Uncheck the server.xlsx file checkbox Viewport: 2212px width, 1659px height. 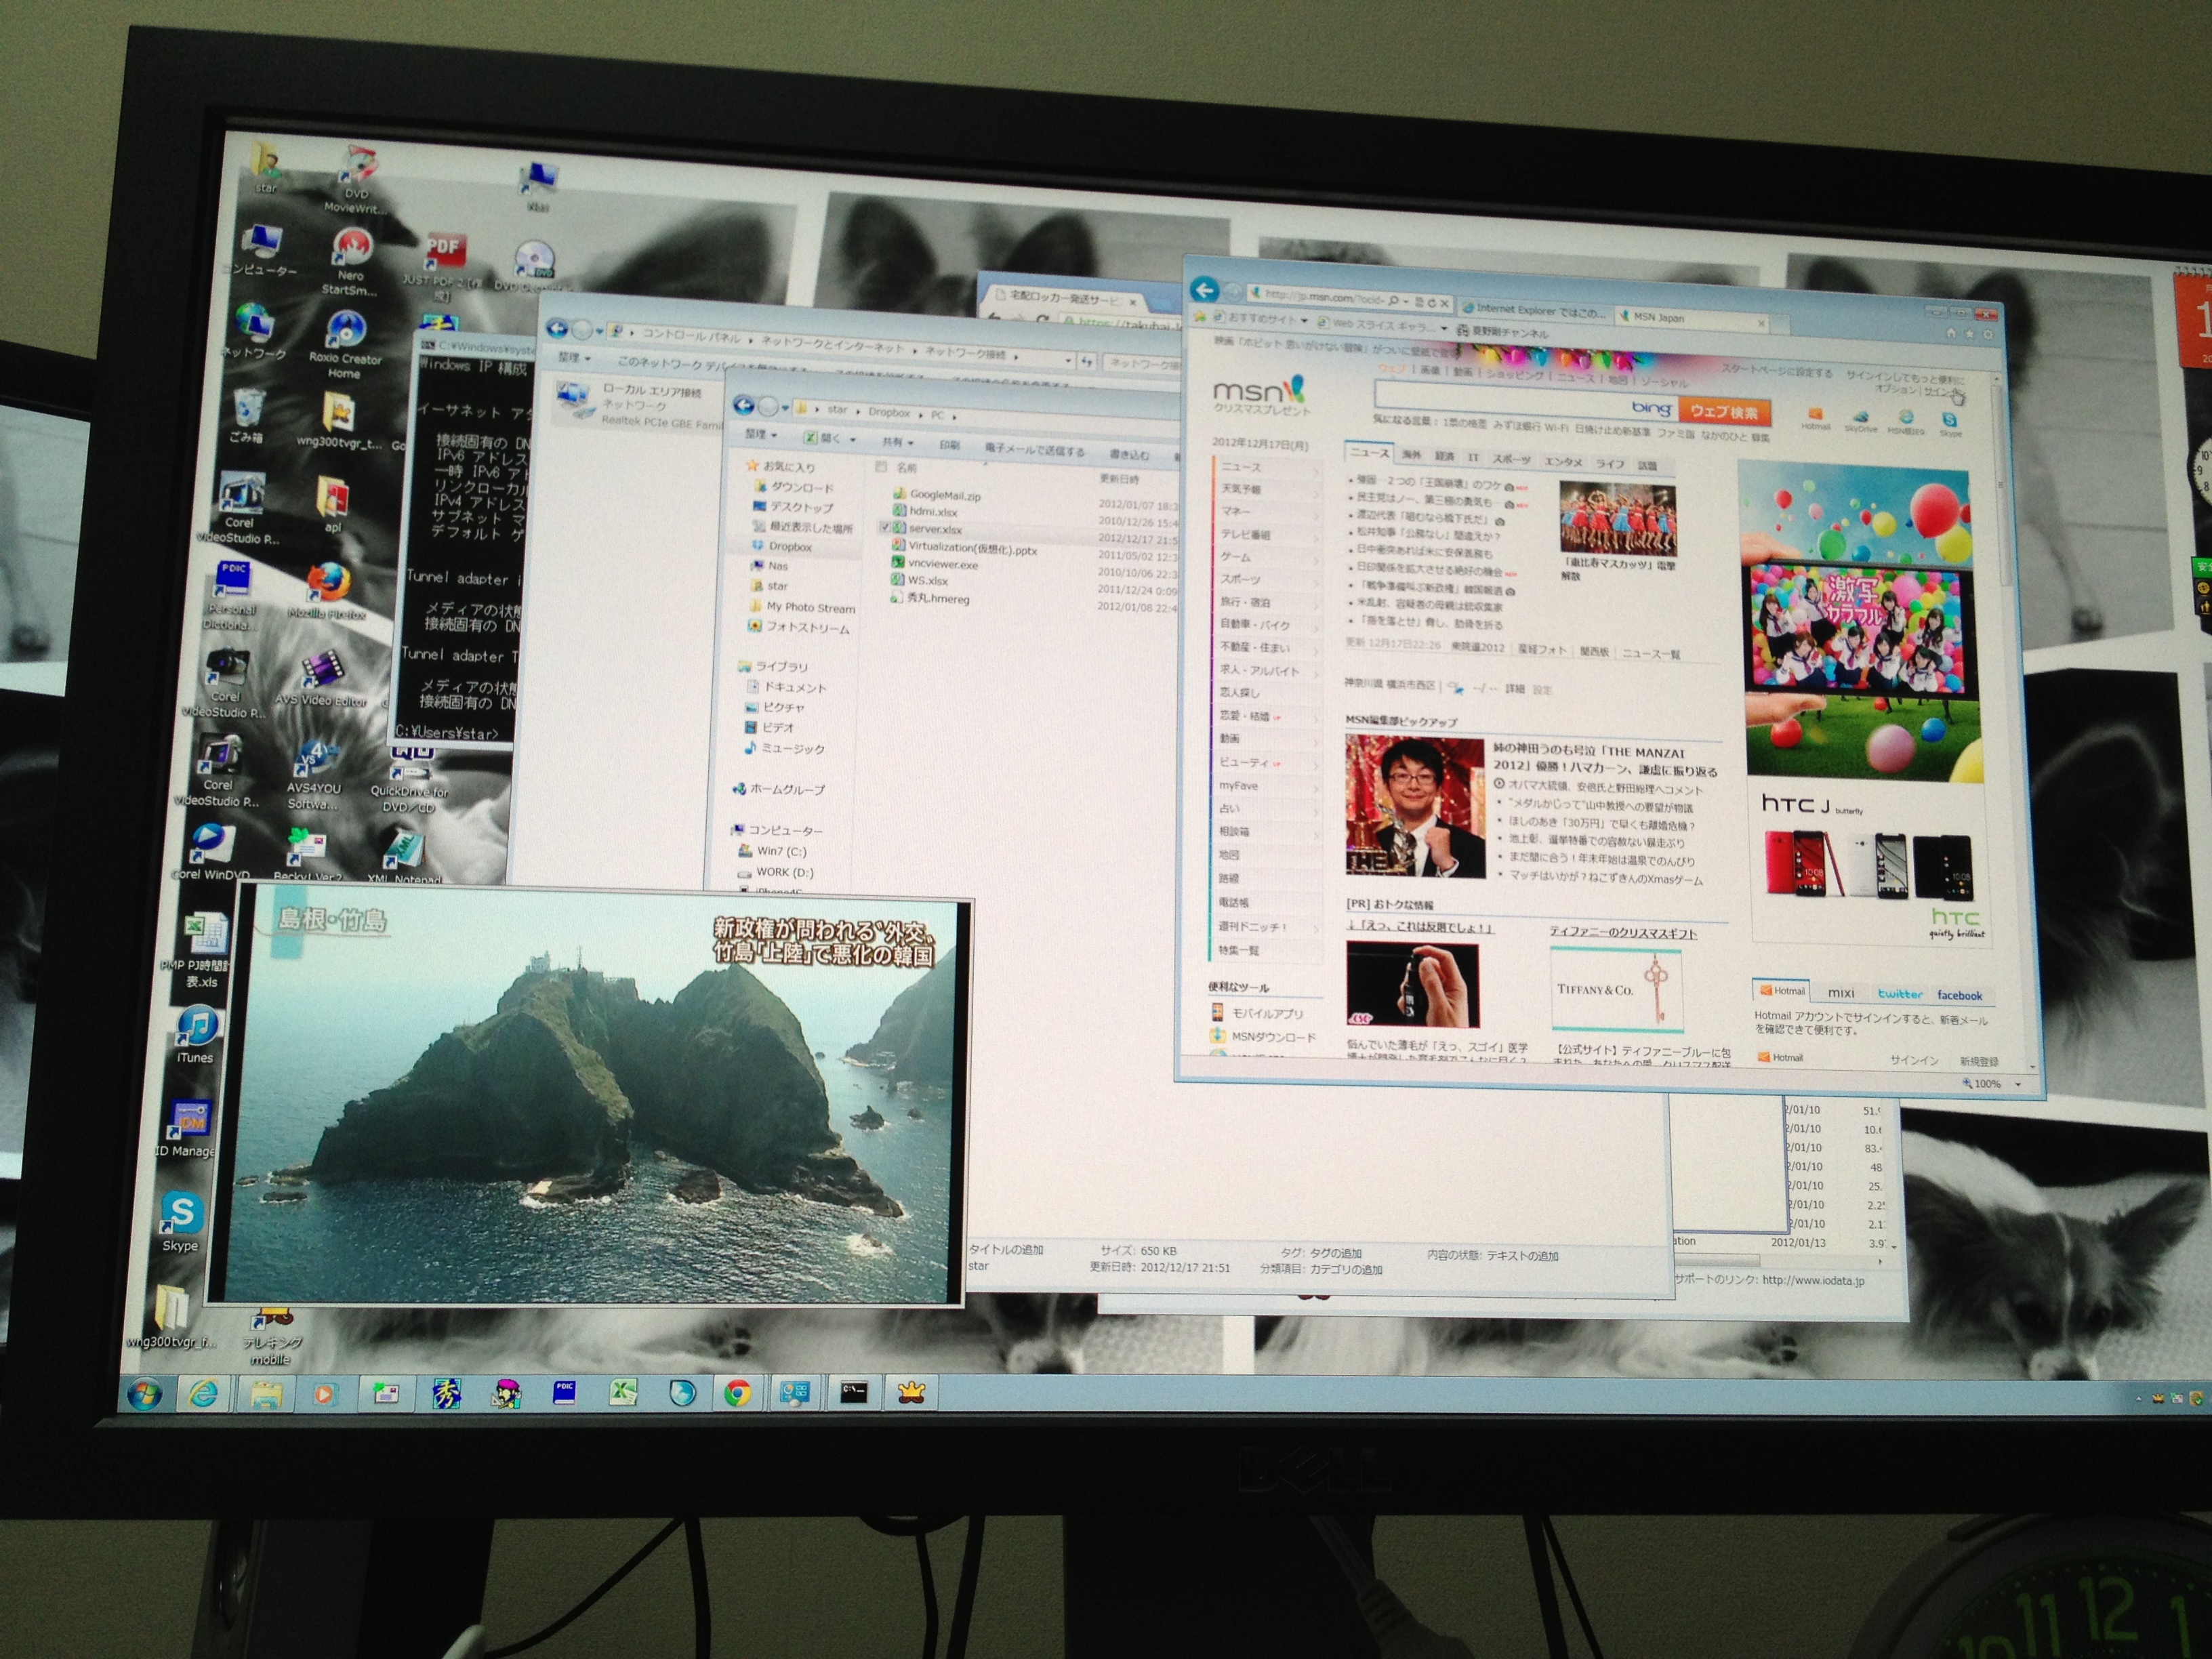pos(885,527)
